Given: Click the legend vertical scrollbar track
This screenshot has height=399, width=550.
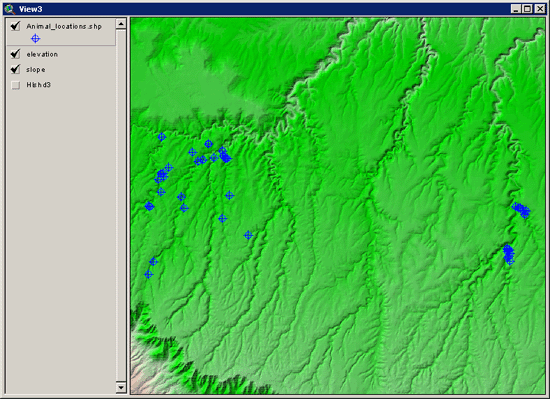Looking at the screenshot, I should pyautogui.click(x=121, y=205).
